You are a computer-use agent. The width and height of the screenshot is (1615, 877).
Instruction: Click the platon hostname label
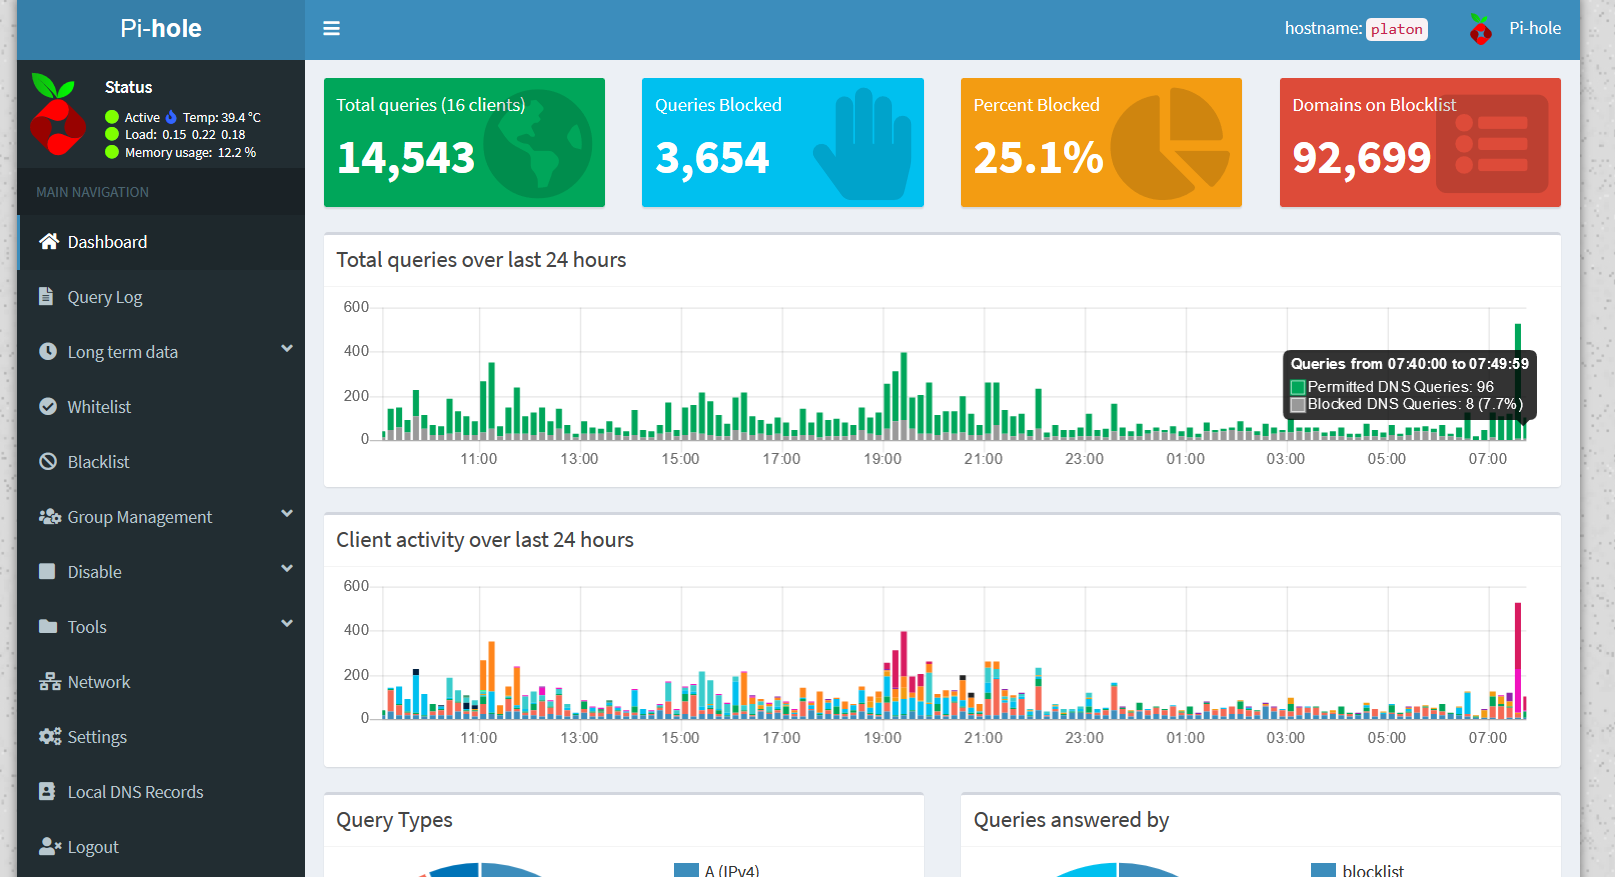click(1396, 30)
